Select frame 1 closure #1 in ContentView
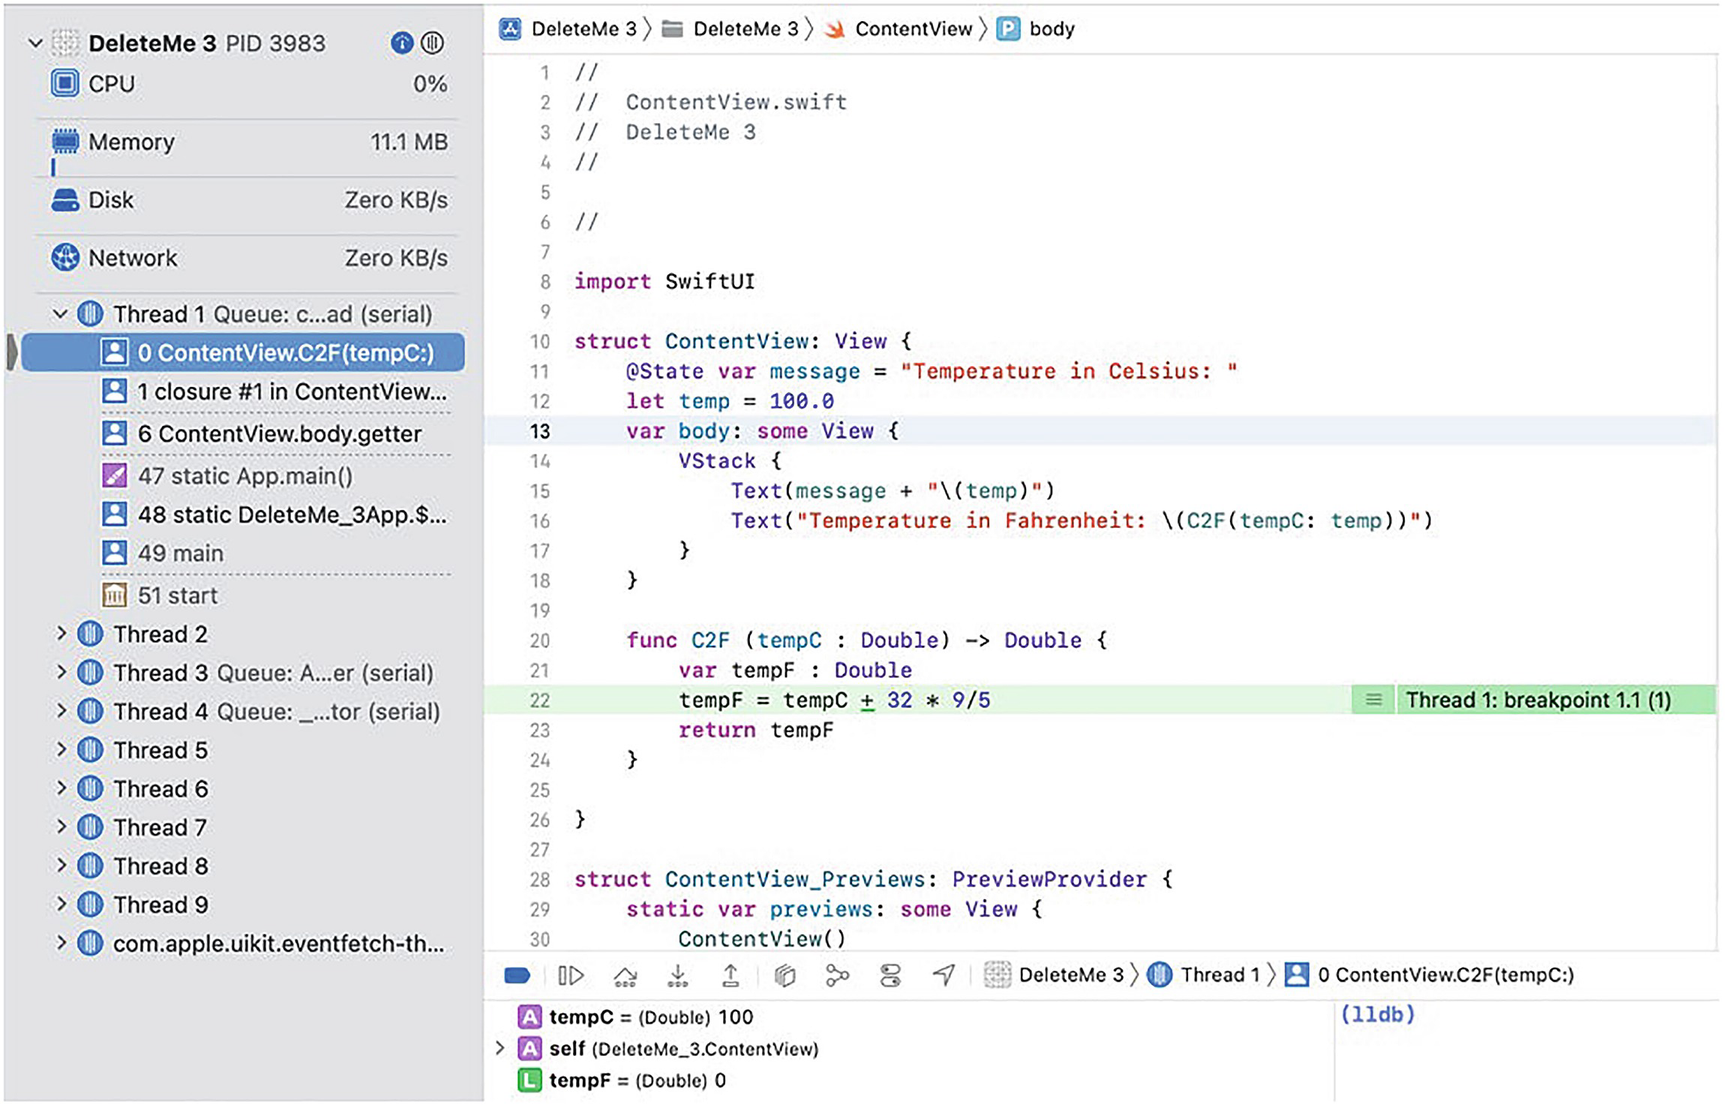Image resolution: width=1725 pixels, height=1107 pixels. [x=275, y=392]
